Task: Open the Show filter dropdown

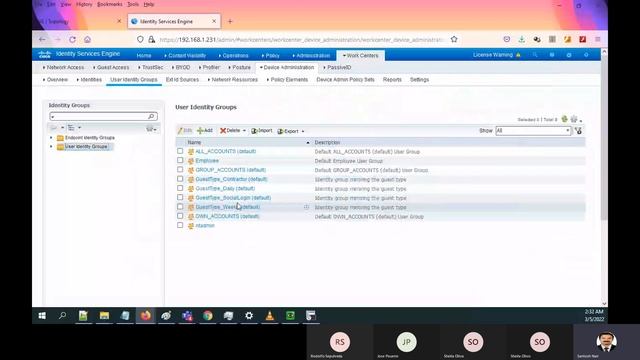Action: point(533,131)
